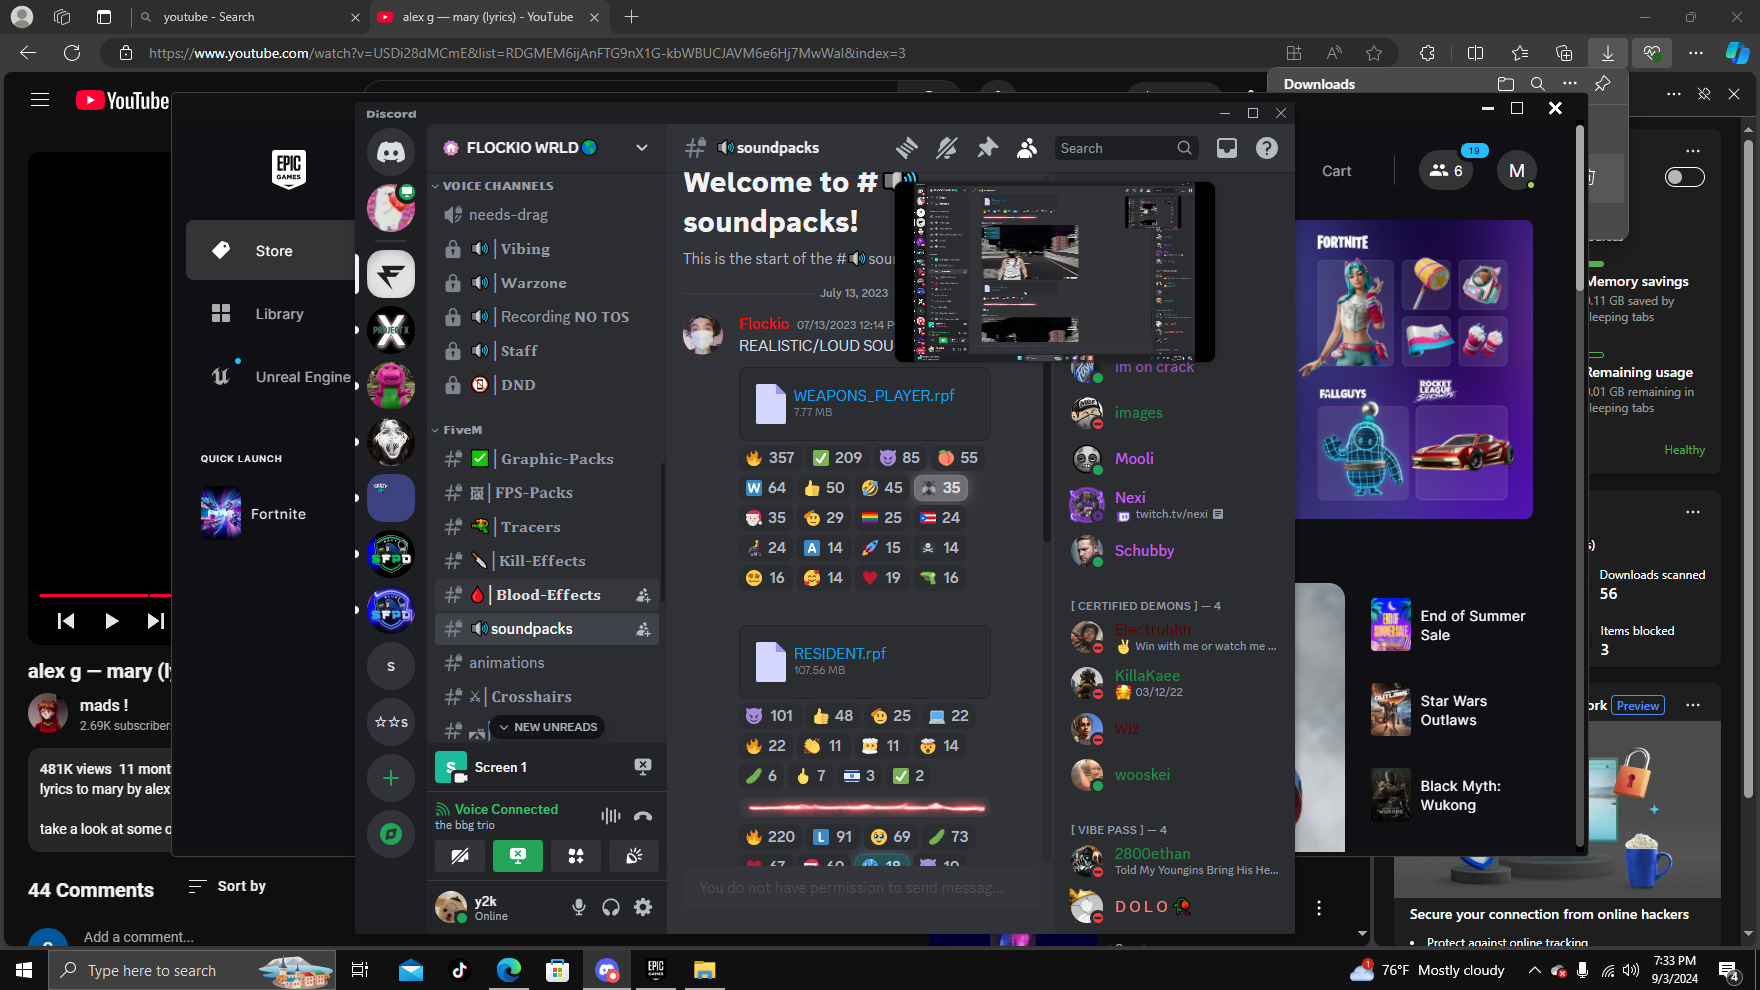
Task: Deafen headphones in Discord user panel
Action: click(611, 907)
